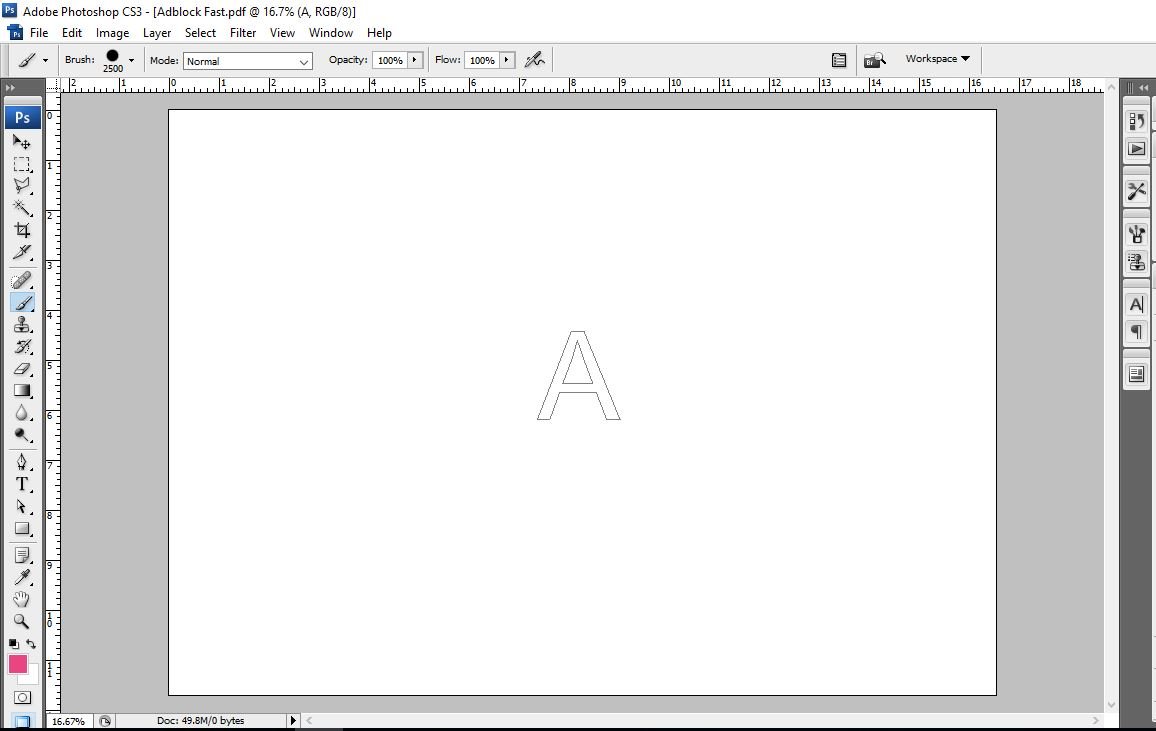The height and width of the screenshot is (731, 1156).
Task: Toggle the Brushes palette button in options bar
Action: (838, 60)
